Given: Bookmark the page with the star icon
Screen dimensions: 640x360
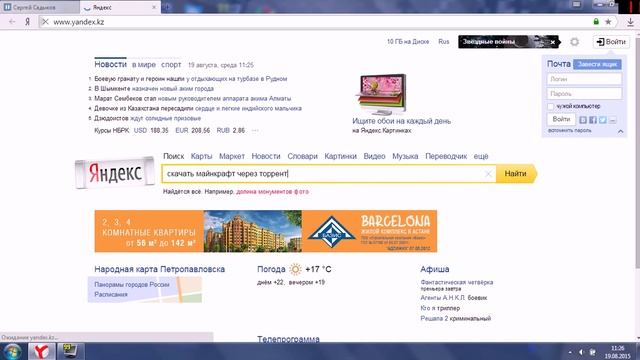Looking at the screenshot, I should click(608, 22).
